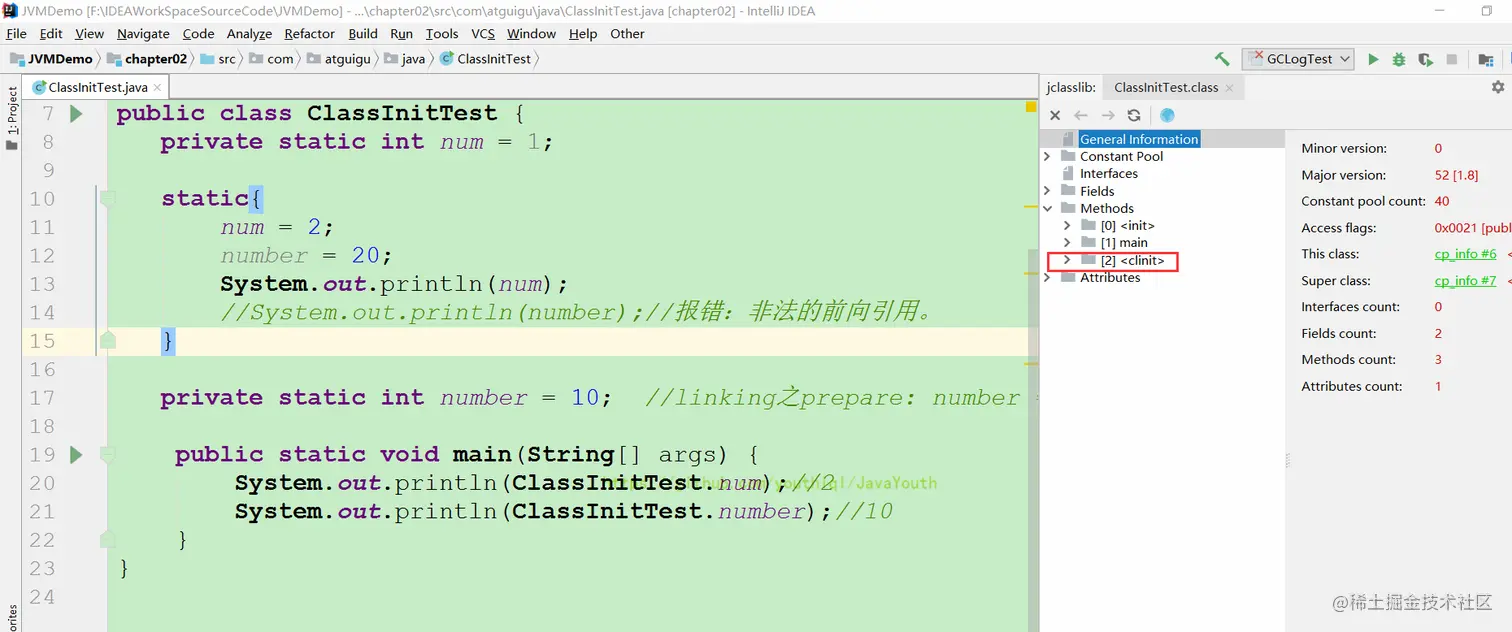Toggle code fold marker at static block line 10
The image size is (1512, 632).
pyautogui.click(x=108, y=198)
